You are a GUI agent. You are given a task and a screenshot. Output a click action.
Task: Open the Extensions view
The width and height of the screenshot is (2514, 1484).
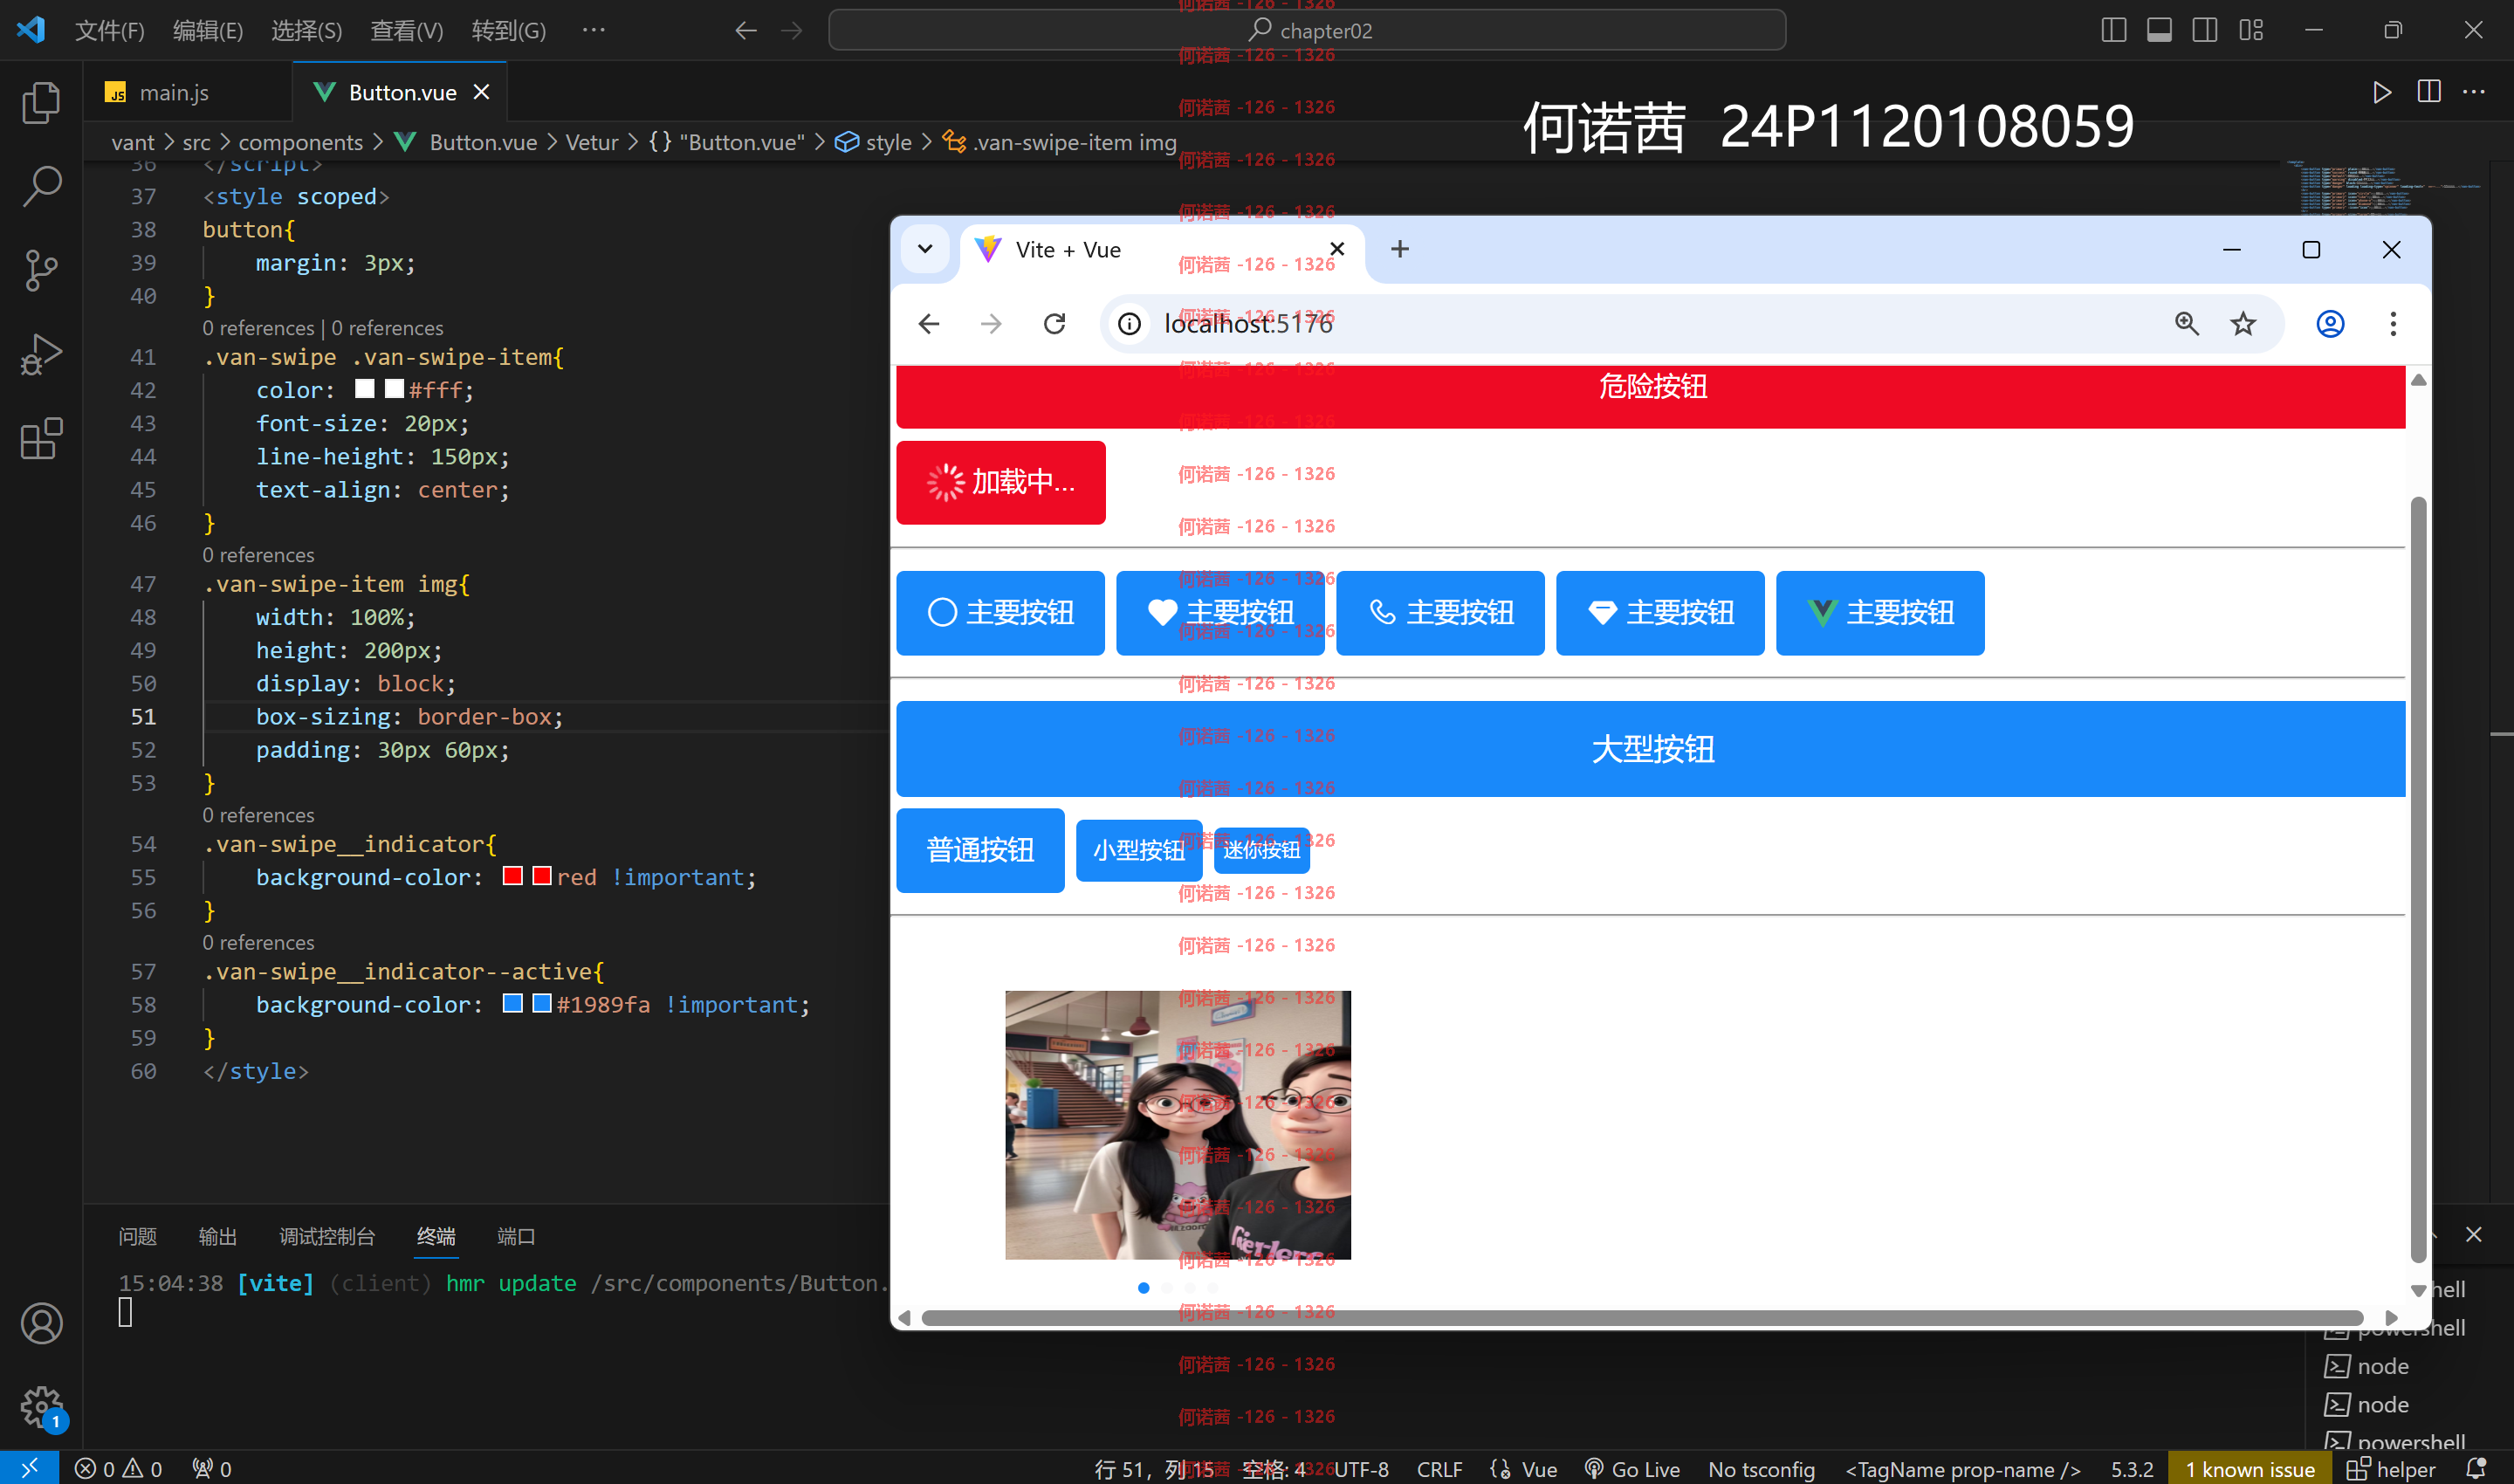(41, 438)
